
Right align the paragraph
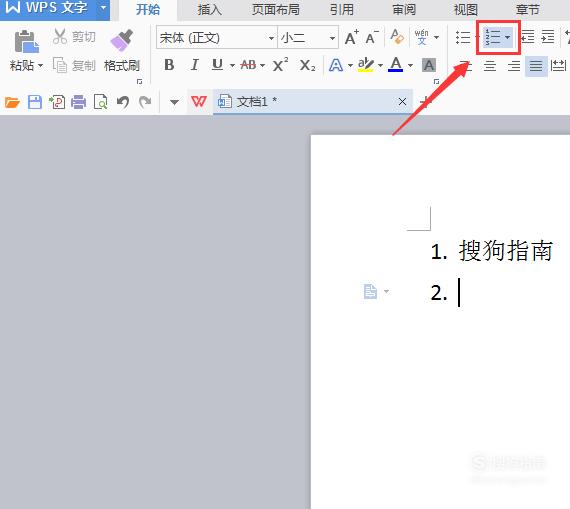tap(513, 66)
